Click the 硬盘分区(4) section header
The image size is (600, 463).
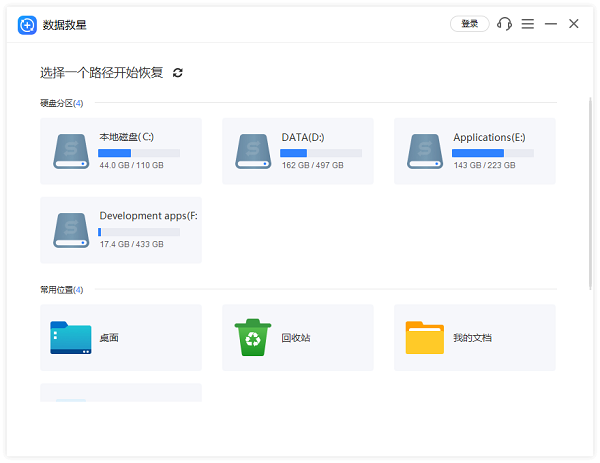61,103
